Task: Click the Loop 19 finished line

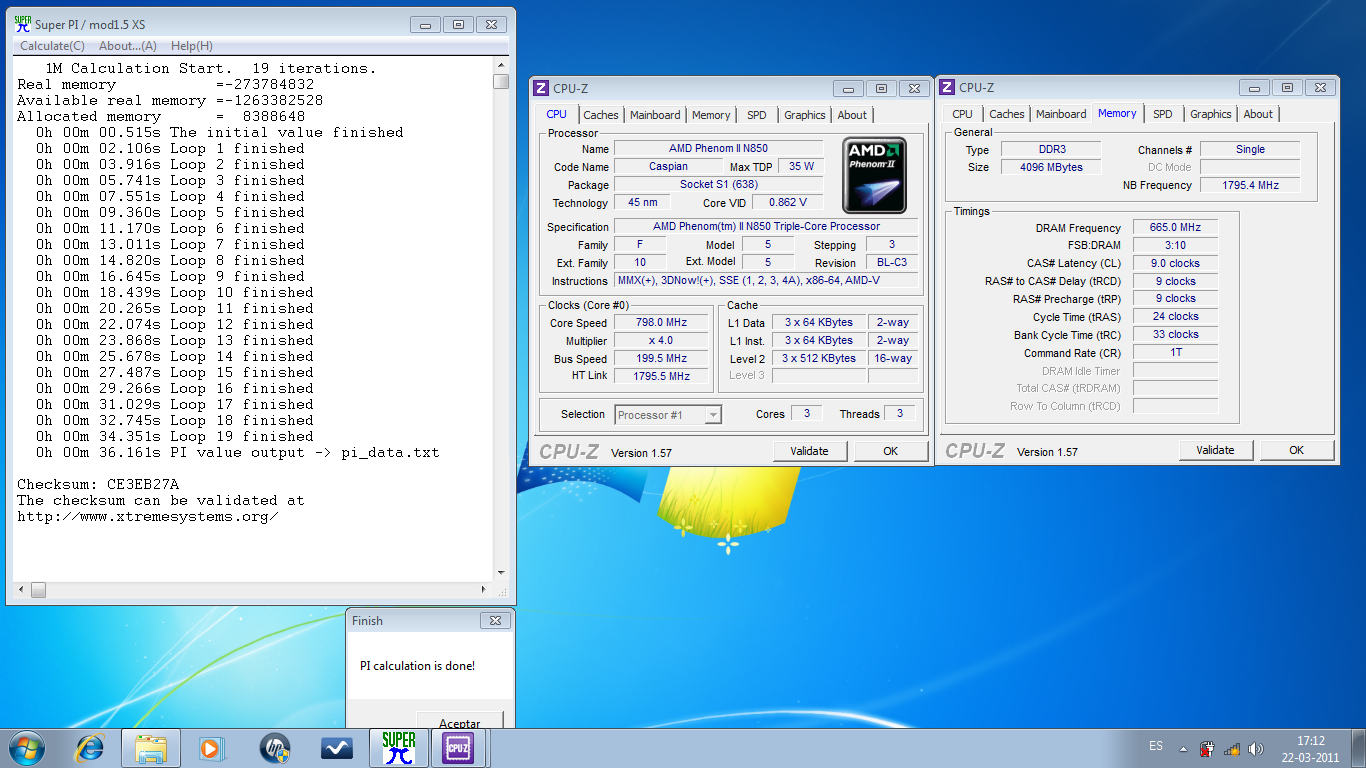Action: 175,436
